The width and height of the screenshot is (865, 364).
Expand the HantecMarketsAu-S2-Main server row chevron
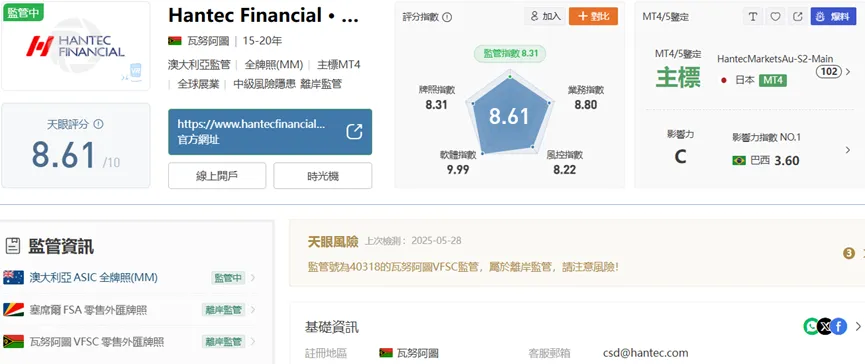pos(848,72)
